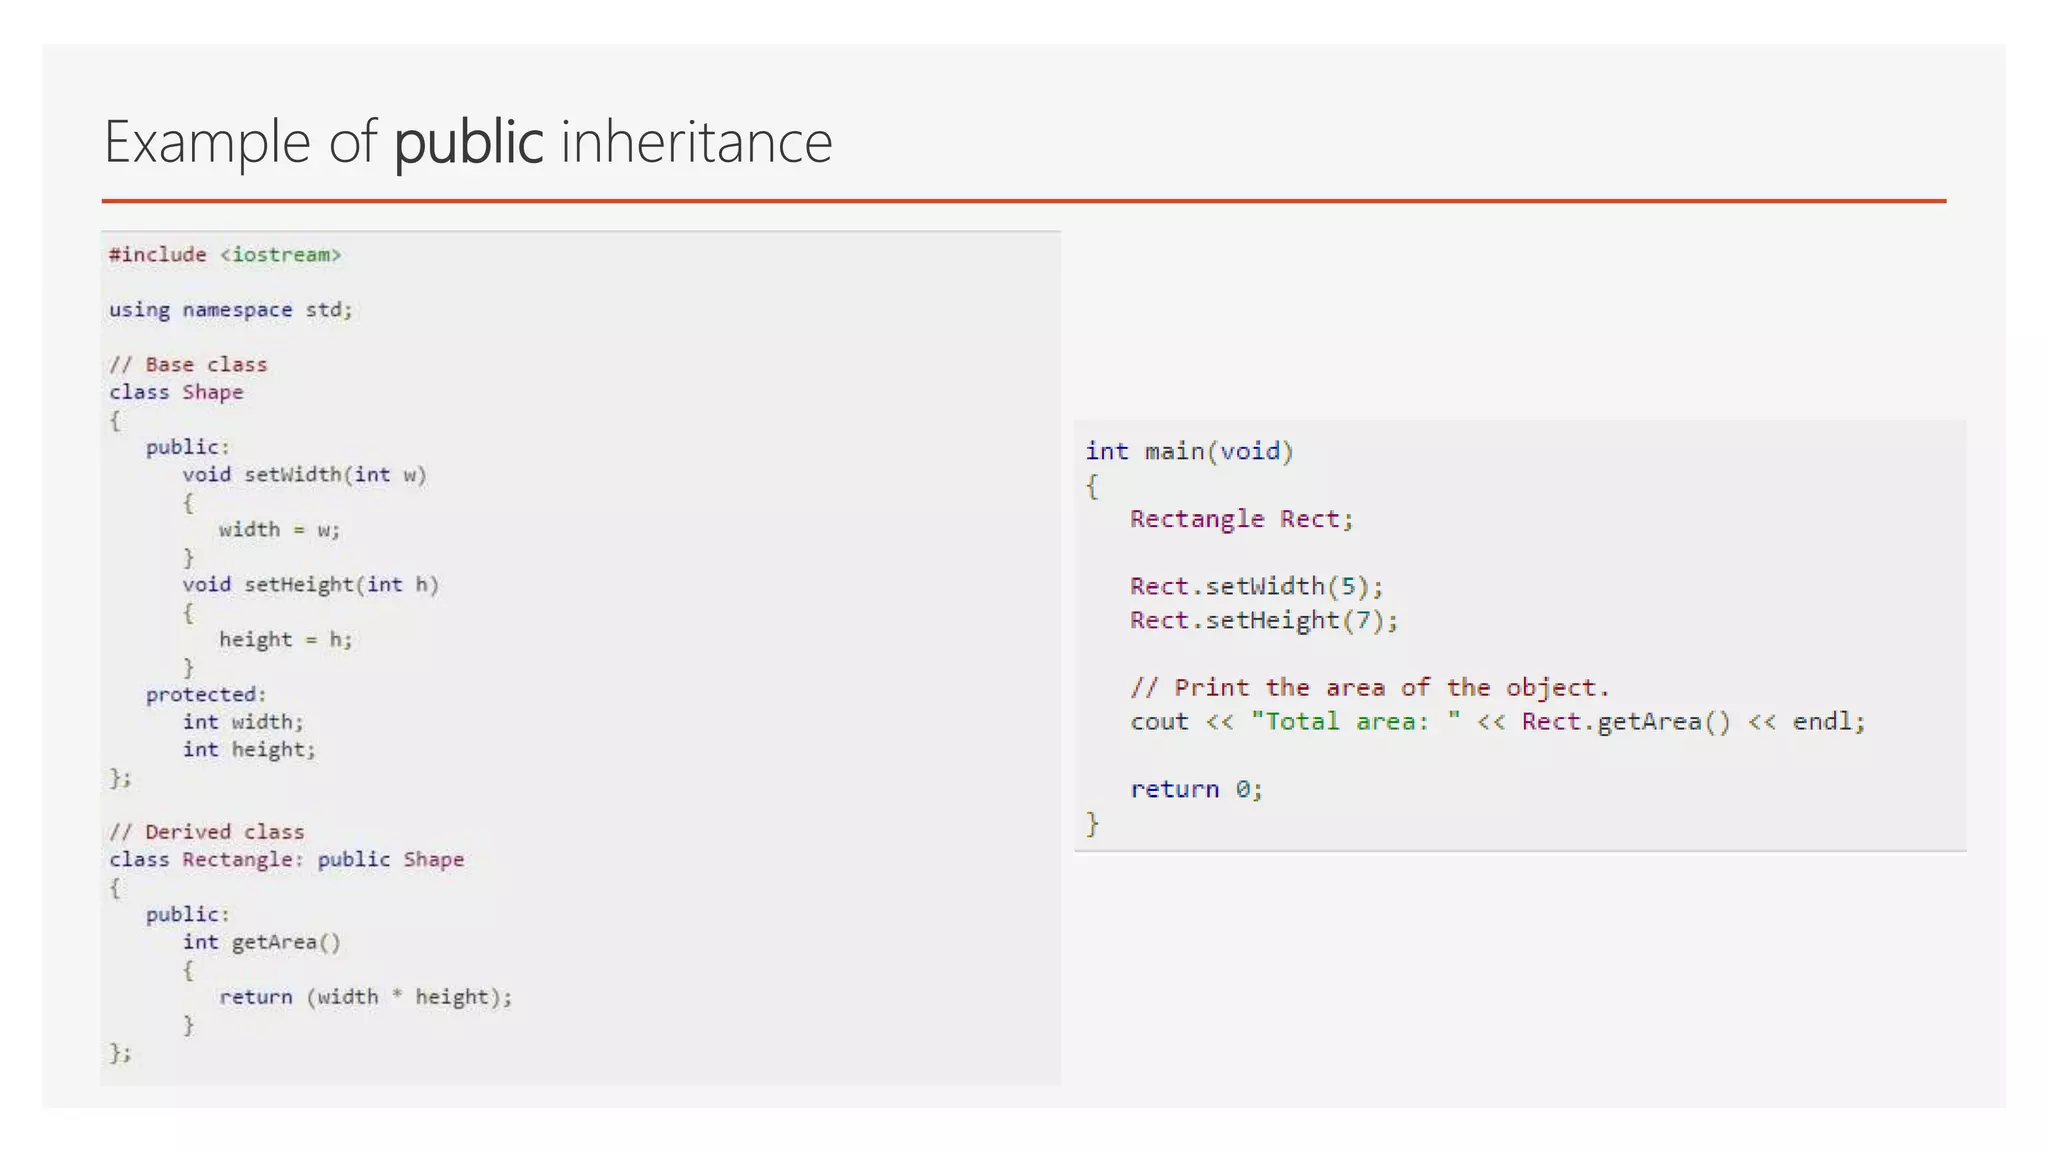2048x1152 pixels.
Task: Click 'class Shape' declaration
Action: (176, 392)
